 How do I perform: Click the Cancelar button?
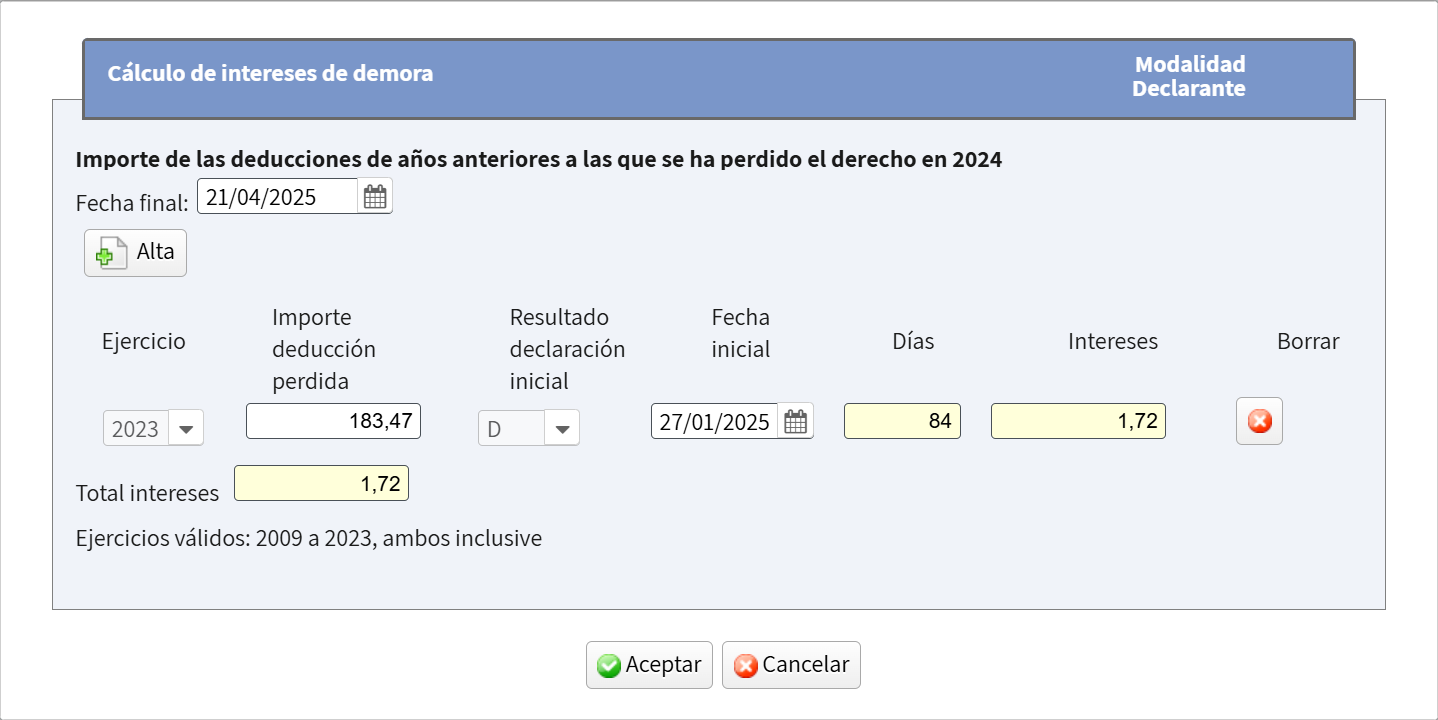791,664
